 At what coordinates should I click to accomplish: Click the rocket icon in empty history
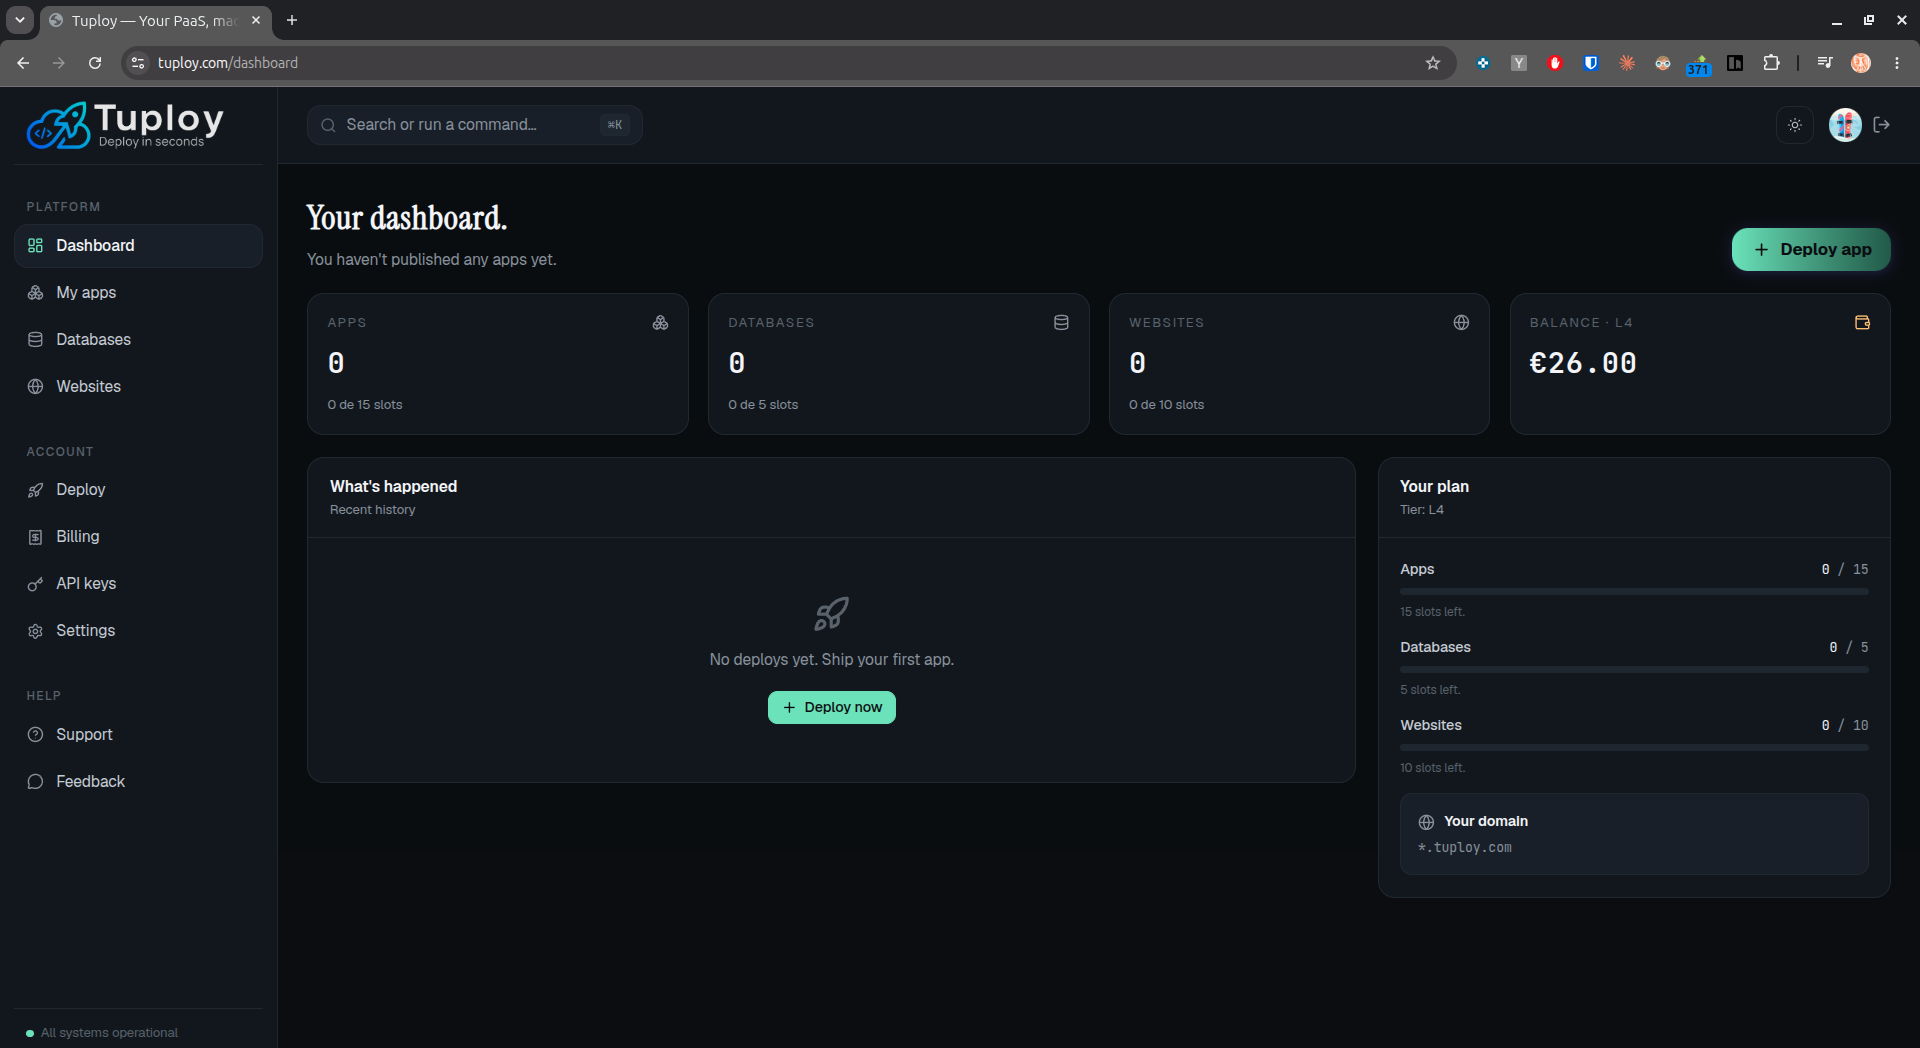tap(831, 614)
